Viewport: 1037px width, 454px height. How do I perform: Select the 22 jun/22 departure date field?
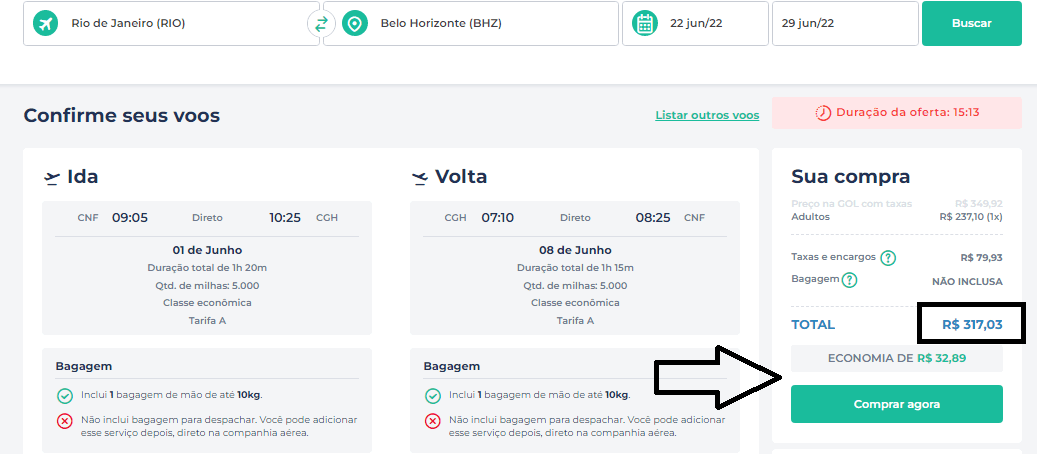(695, 23)
